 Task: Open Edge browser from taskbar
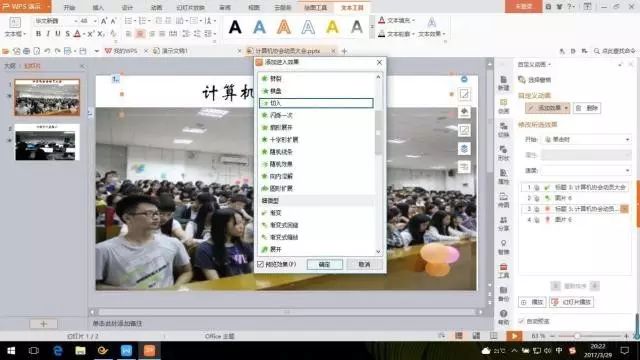coord(58,351)
